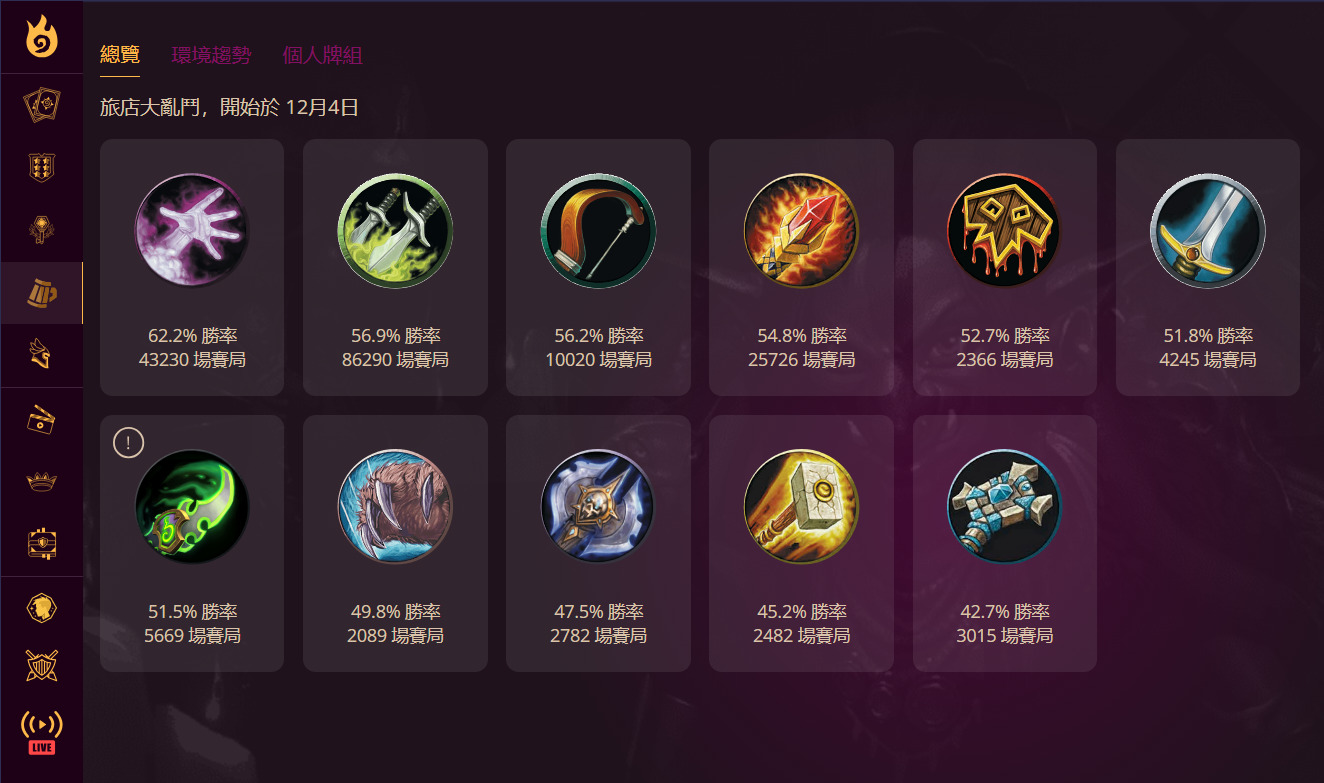
Task: Open the knight helmet sidebar icon
Action: (41, 354)
